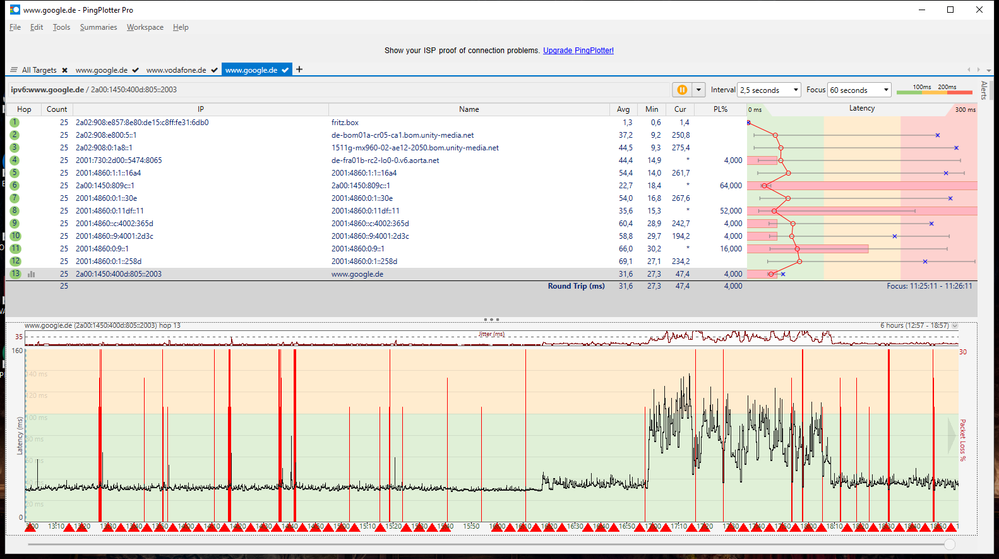
Task: Add a new target tab with plus icon
Action: (299, 69)
